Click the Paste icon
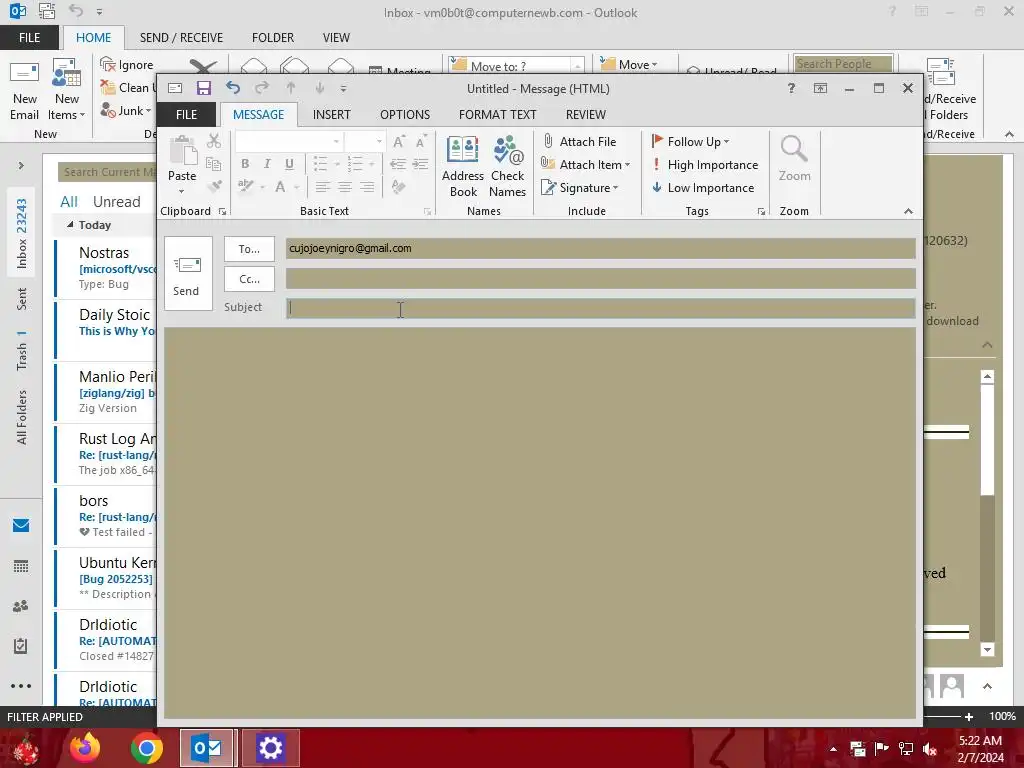 click(x=182, y=152)
